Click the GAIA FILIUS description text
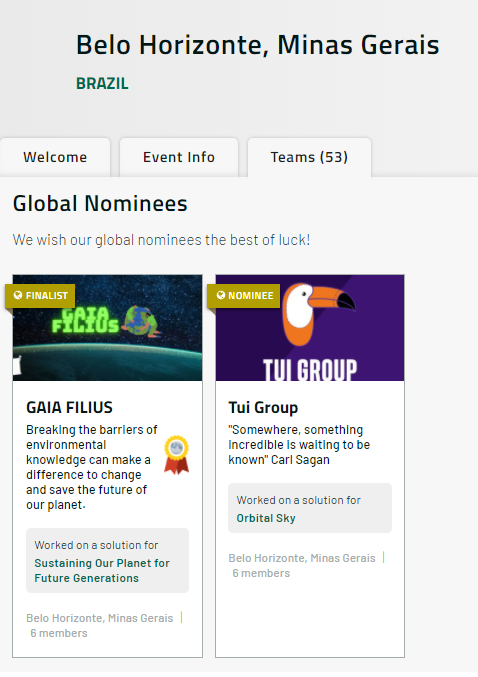The width and height of the screenshot is (478, 677). 92,467
